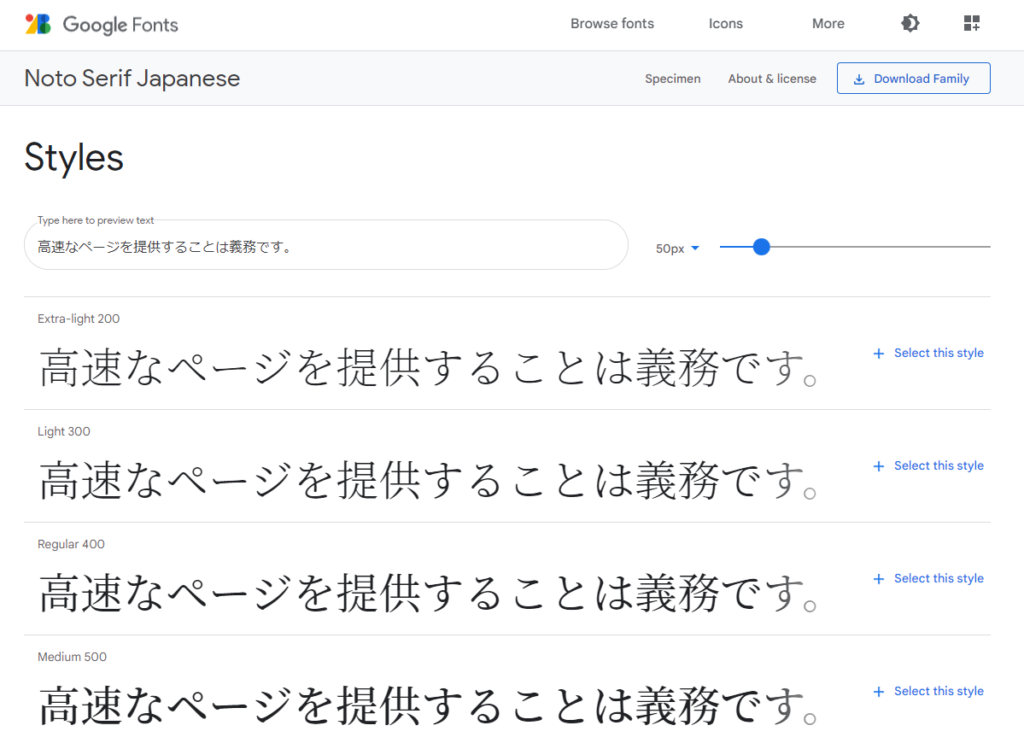Click the plus icon for Extra-light 200
Screen dimensions: 1024x743
pos(879,353)
